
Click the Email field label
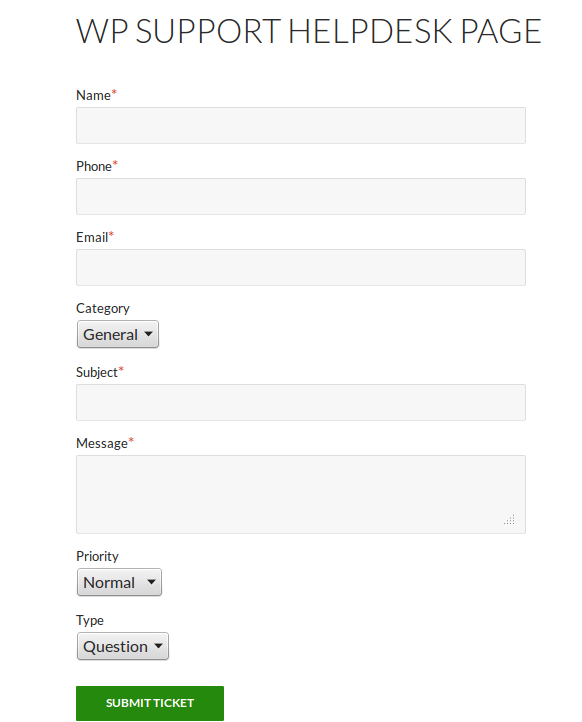click(94, 237)
